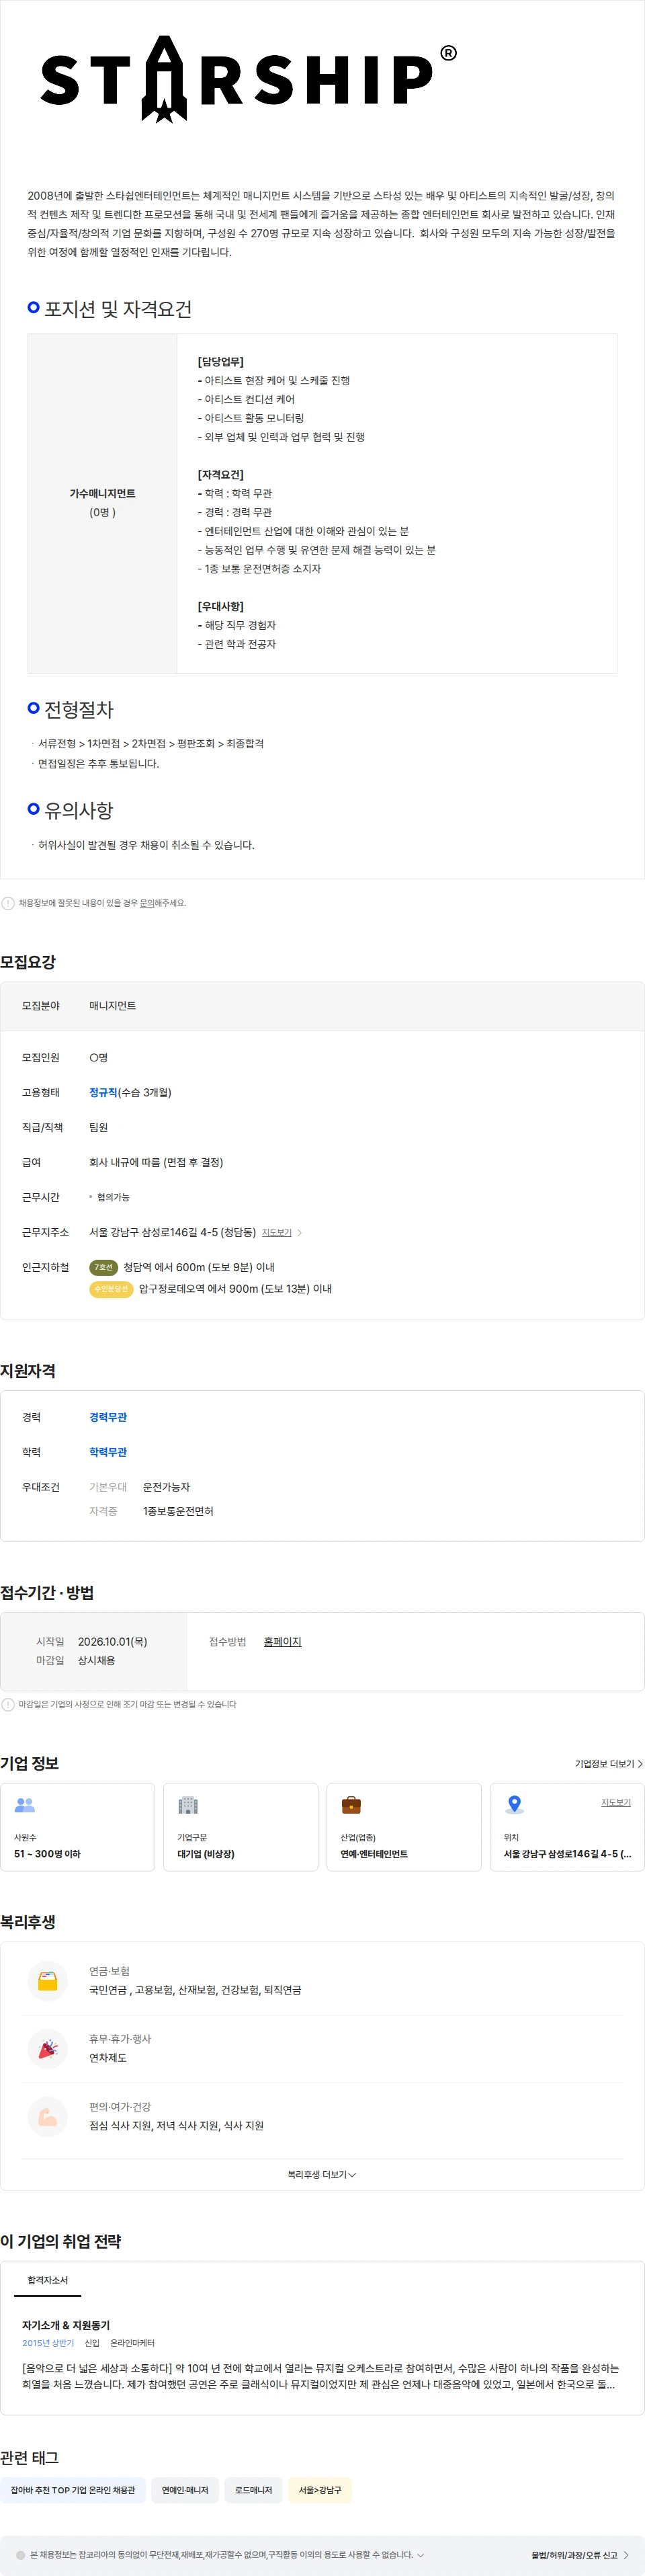Click the 경력무관 experience link
The width and height of the screenshot is (645, 2576).
[108, 1417]
